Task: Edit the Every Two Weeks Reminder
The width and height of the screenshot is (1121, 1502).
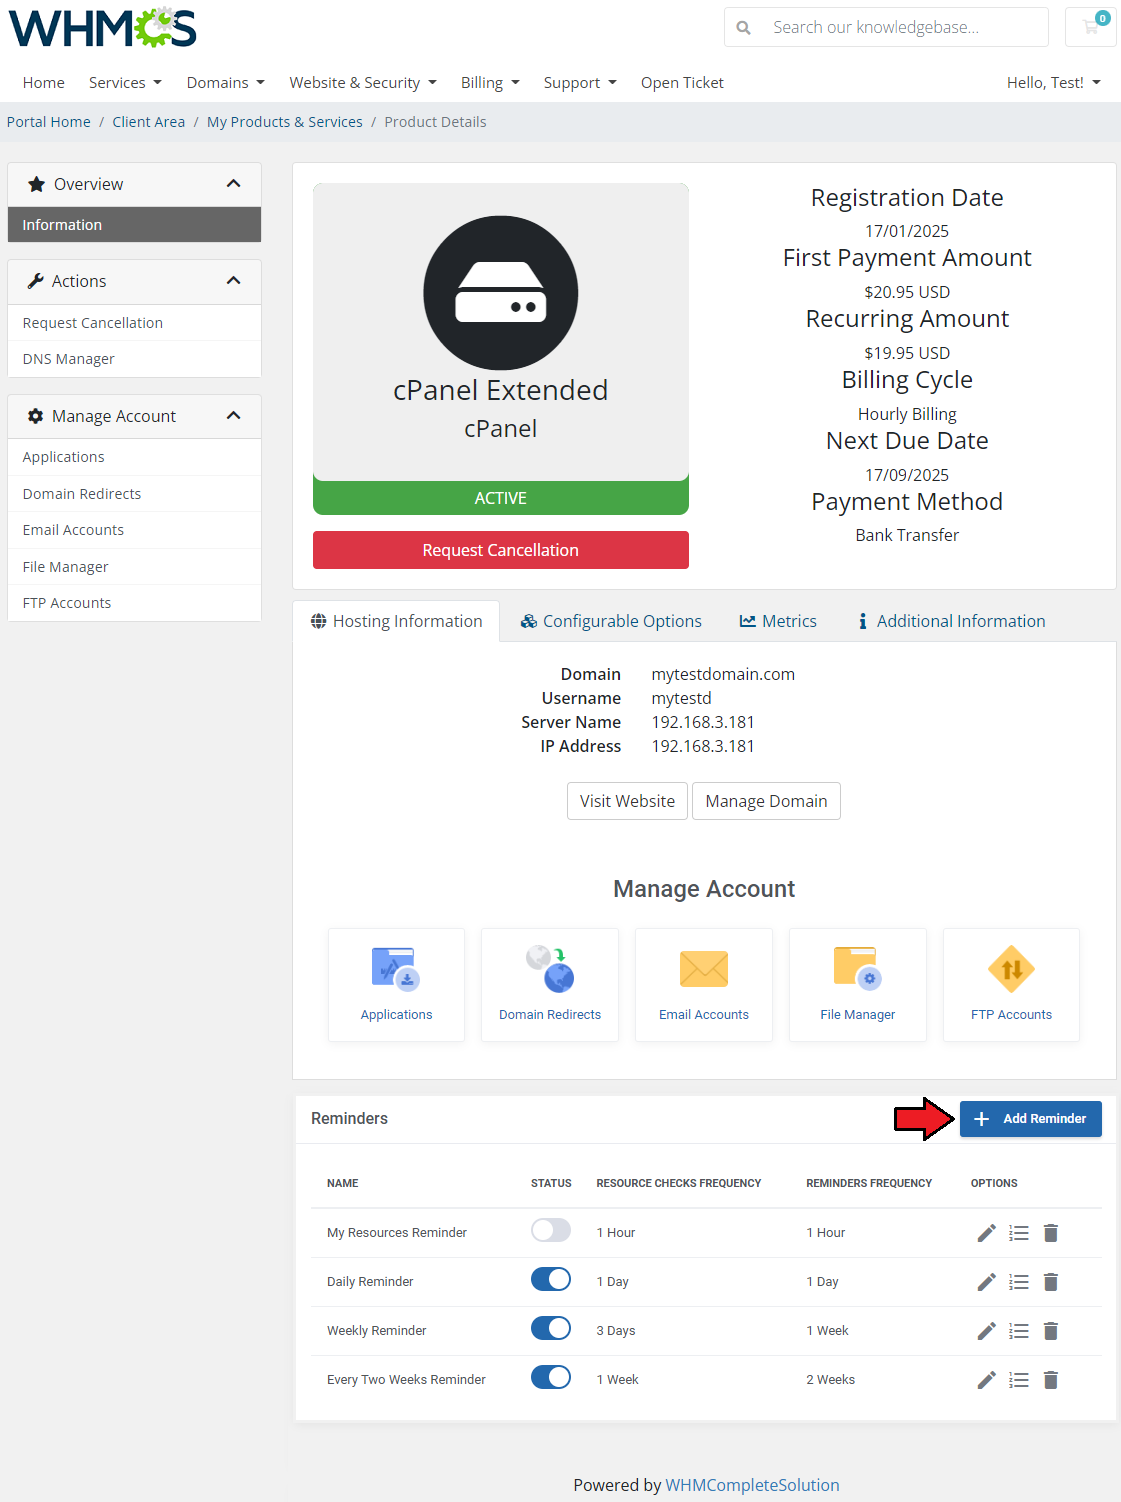Action: (986, 1380)
